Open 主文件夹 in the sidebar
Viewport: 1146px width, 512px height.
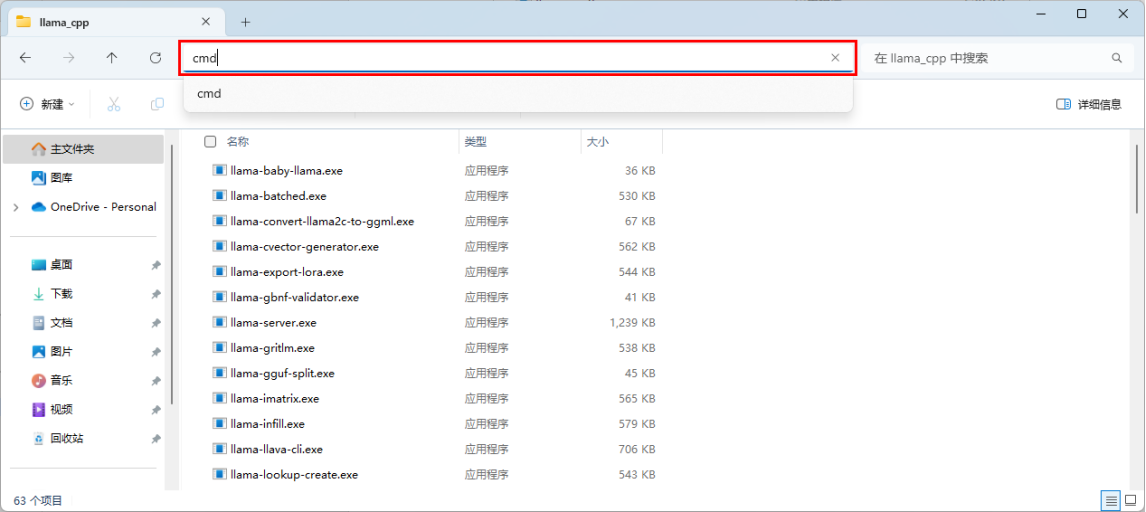[x=83, y=149]
